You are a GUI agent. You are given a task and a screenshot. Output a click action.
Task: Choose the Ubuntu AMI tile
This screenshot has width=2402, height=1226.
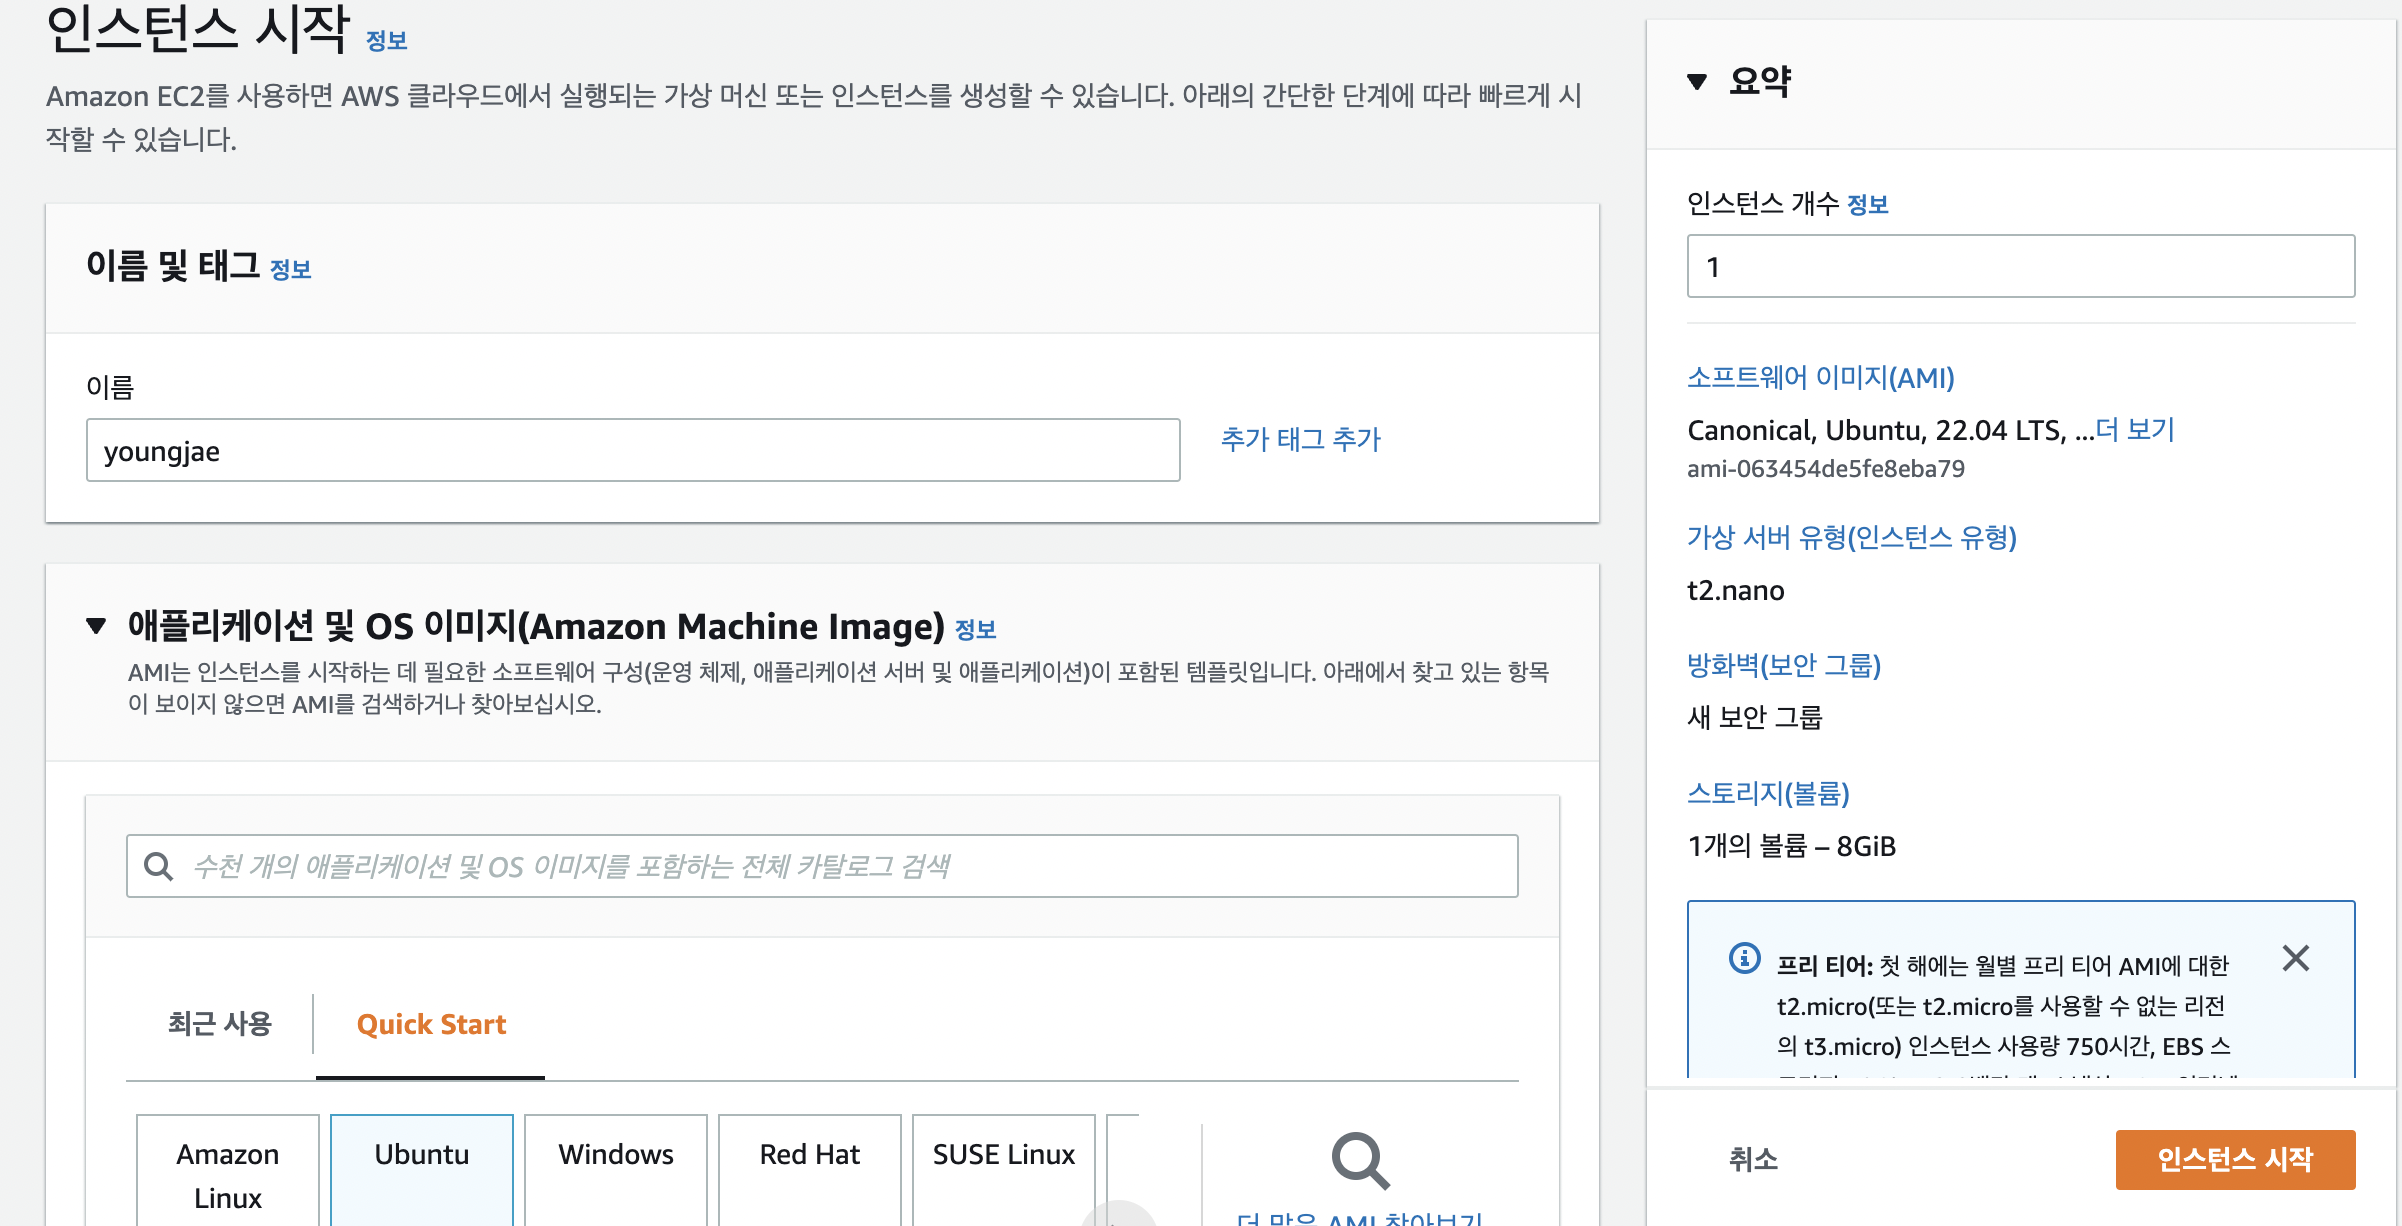tap(422, 1164)
